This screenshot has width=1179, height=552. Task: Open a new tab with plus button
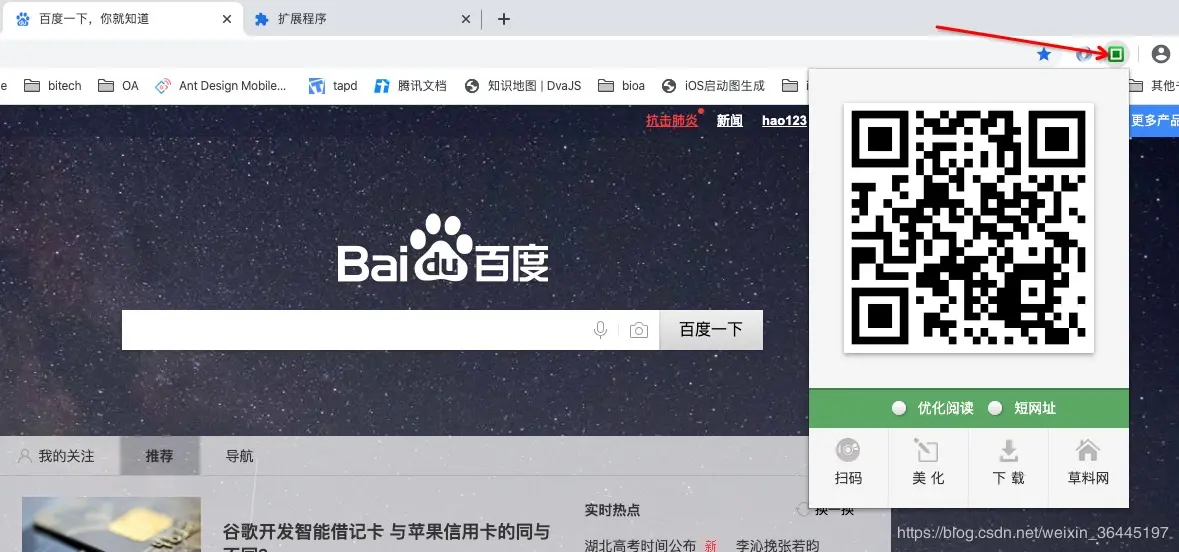[x=504, y=20]
